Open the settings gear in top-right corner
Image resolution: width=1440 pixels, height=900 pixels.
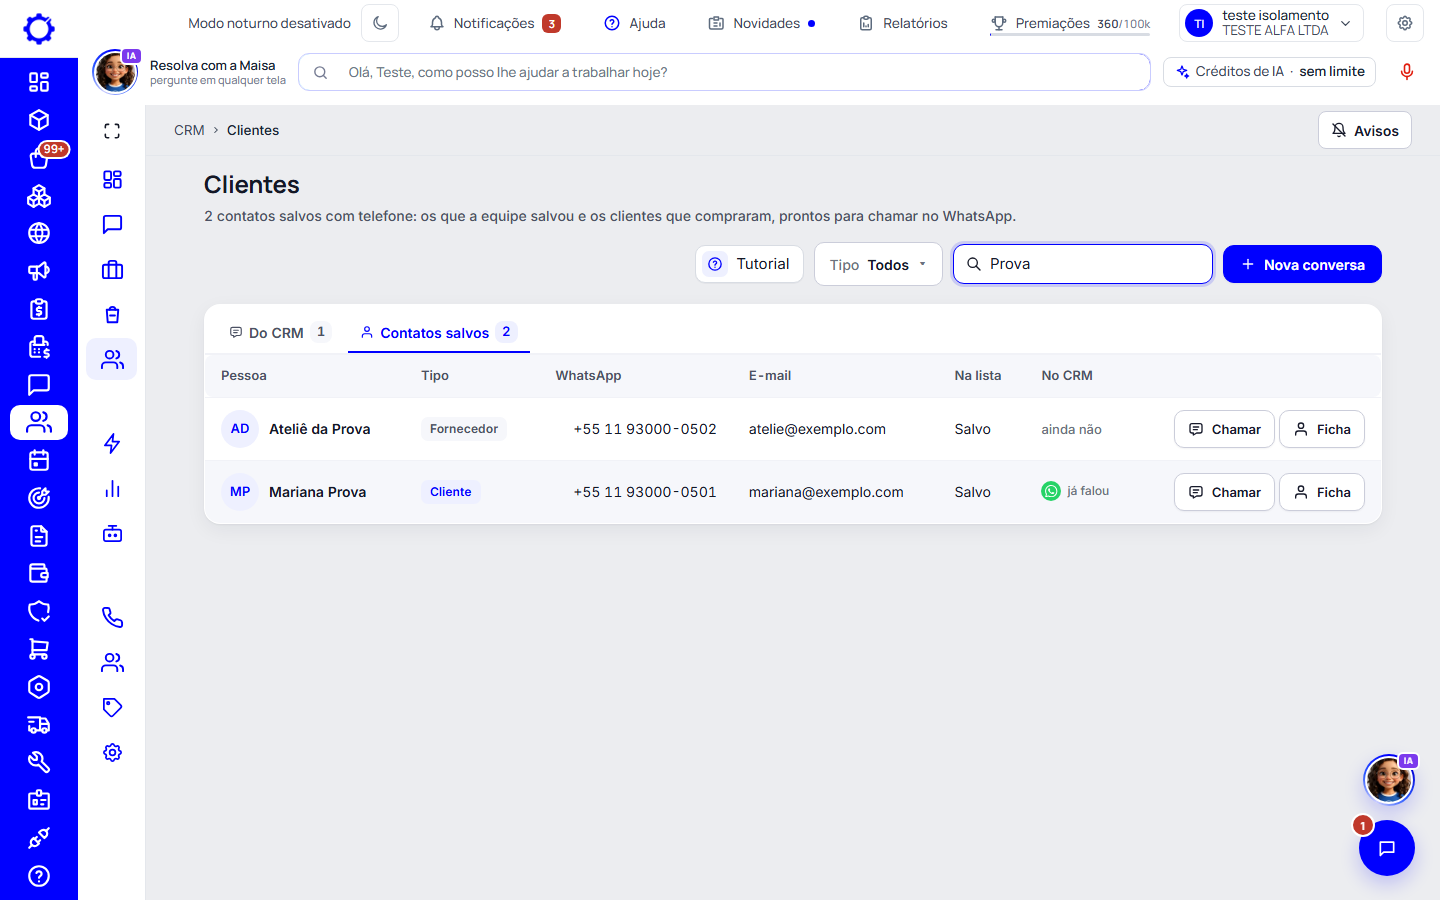1405,23
